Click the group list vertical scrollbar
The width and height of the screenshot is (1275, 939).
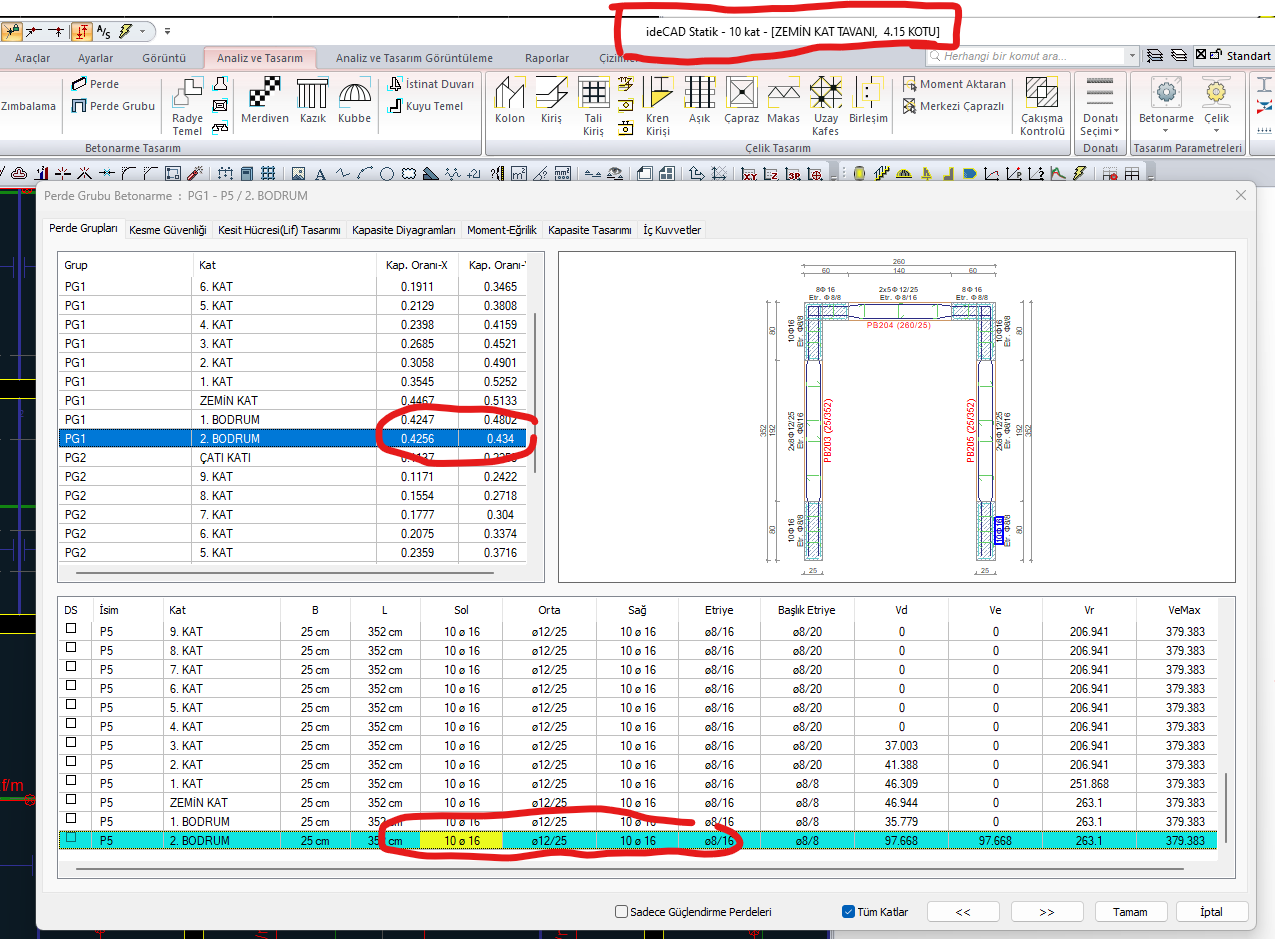535,392
